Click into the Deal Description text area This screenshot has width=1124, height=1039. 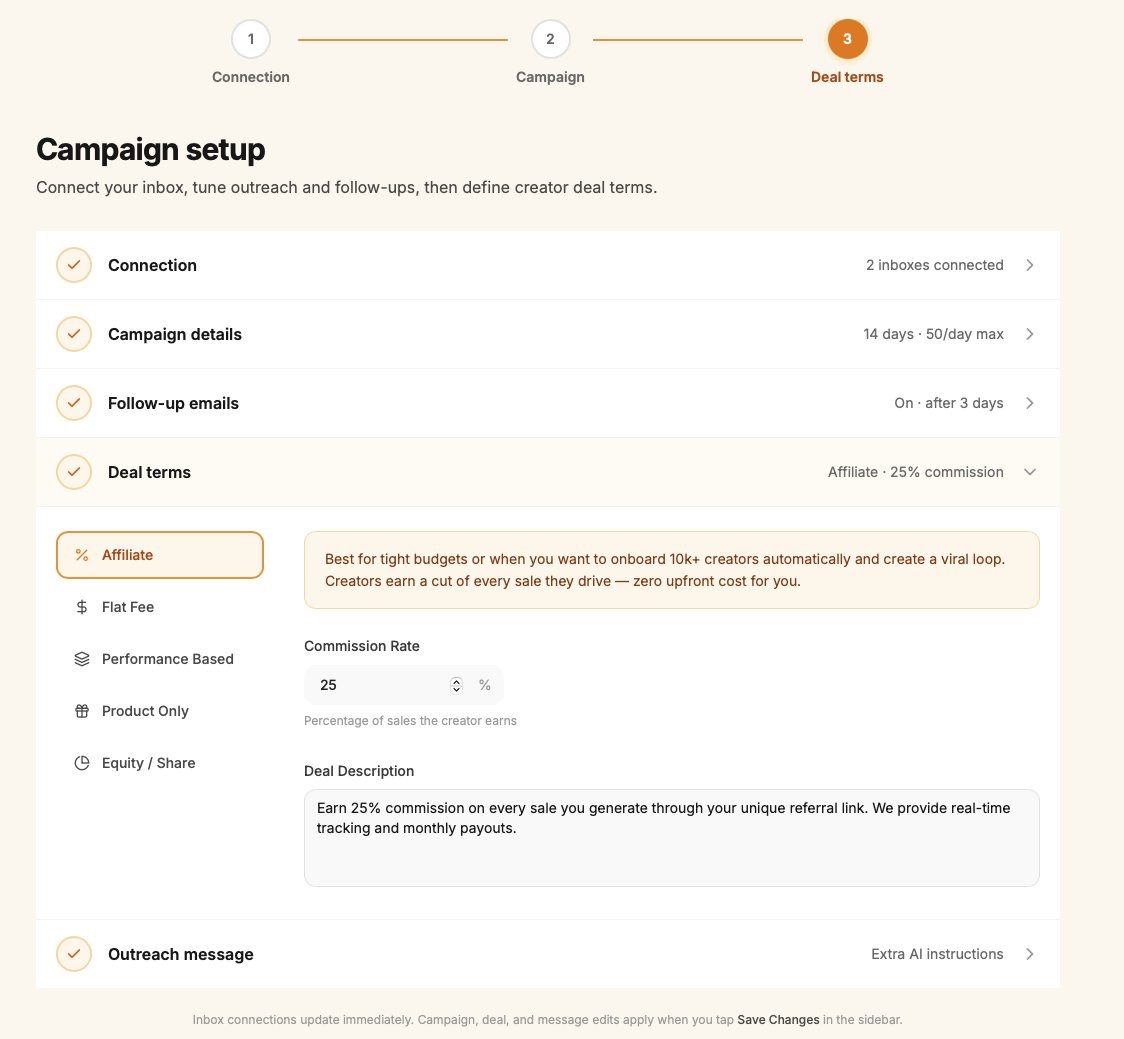(x=672, y=838)
